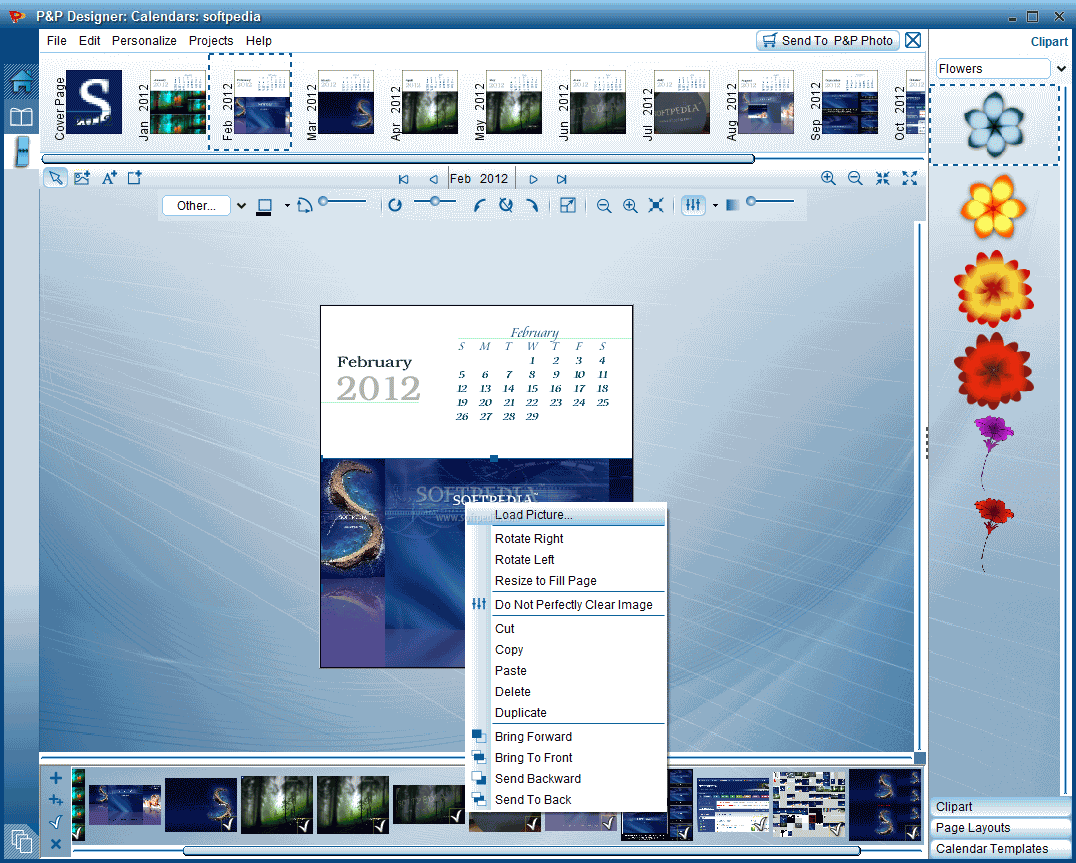Zoom out of page view
The width and height of the screenshot is (1076, 863).
[x=855, y=178]
